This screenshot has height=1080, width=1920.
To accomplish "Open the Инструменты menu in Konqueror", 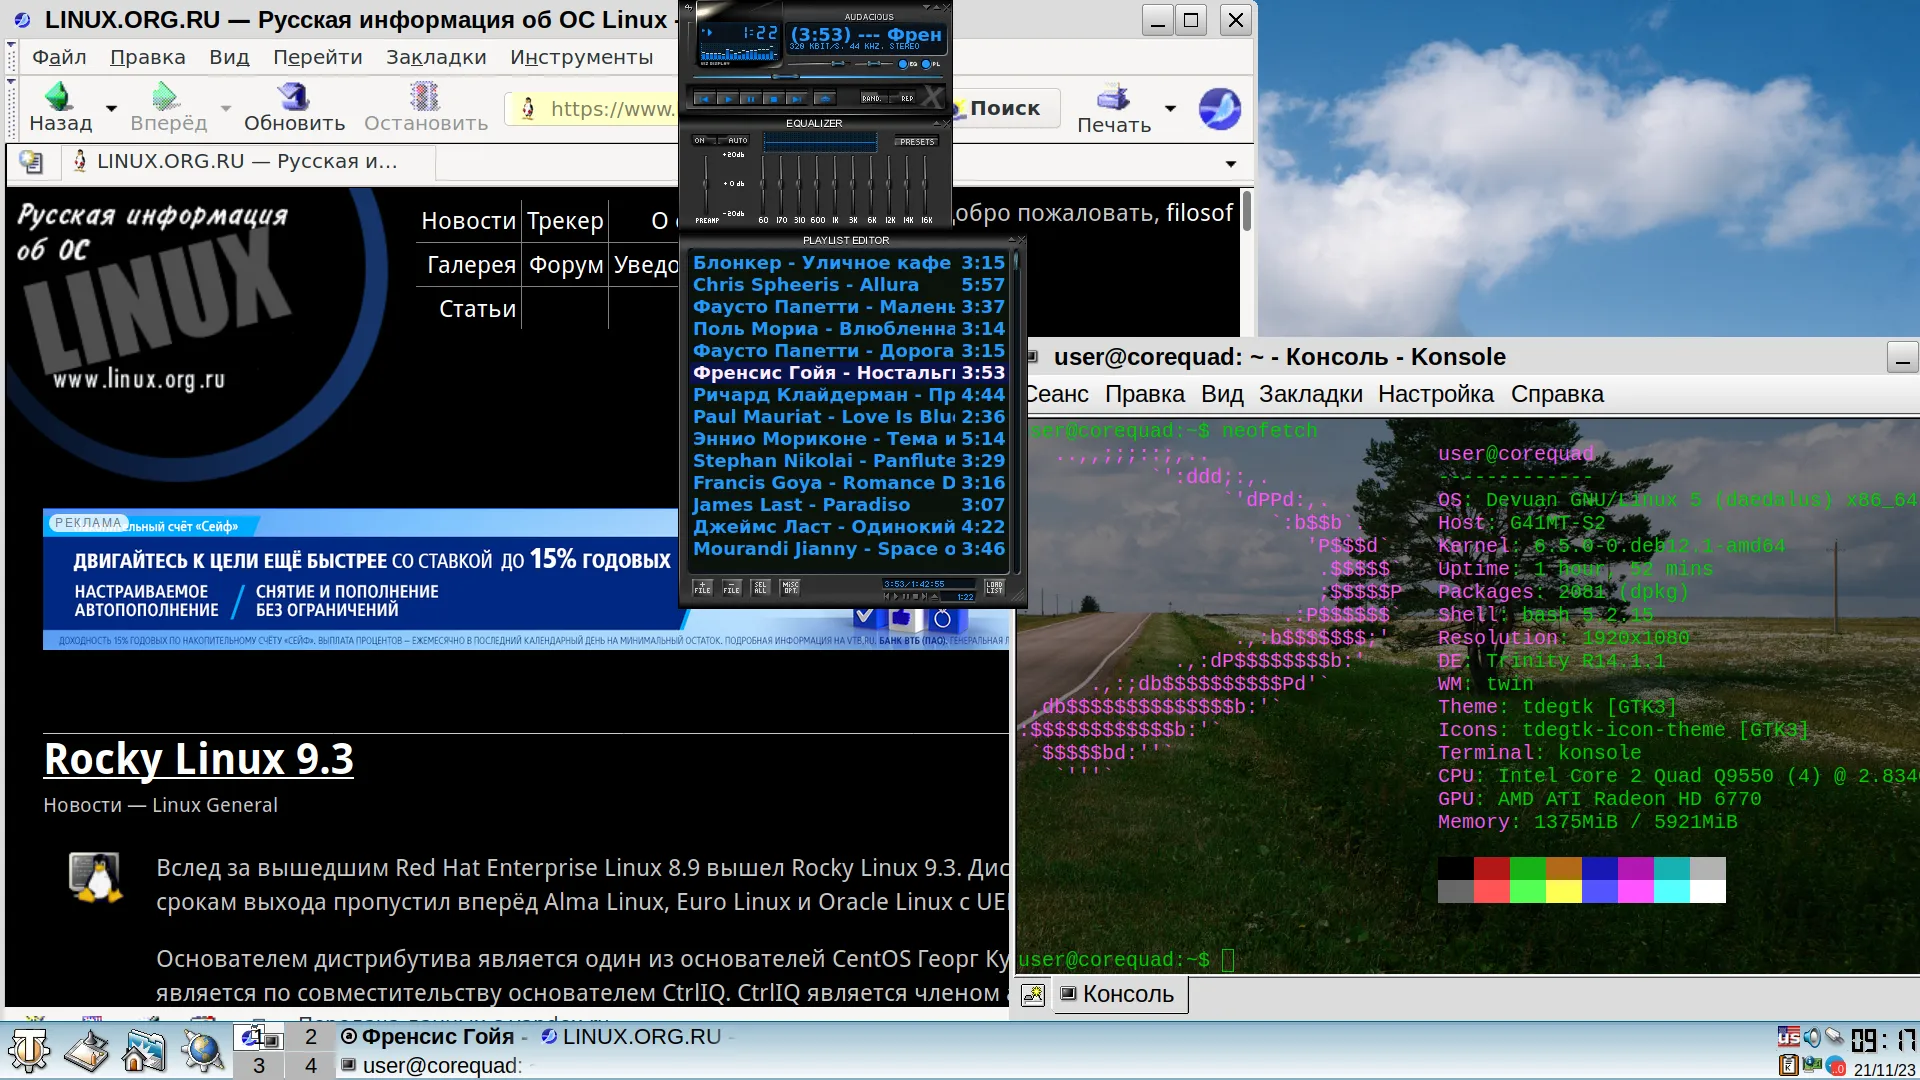I will click(581, 57).
